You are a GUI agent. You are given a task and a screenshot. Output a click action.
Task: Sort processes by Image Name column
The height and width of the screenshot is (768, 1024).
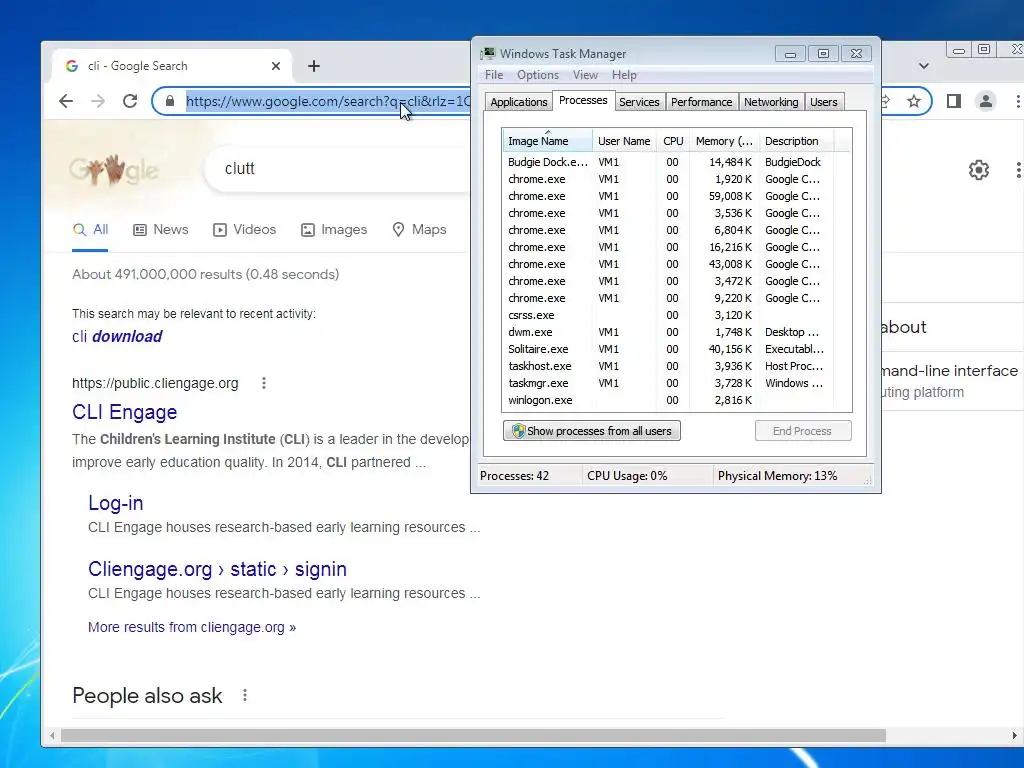coord(547,141)
